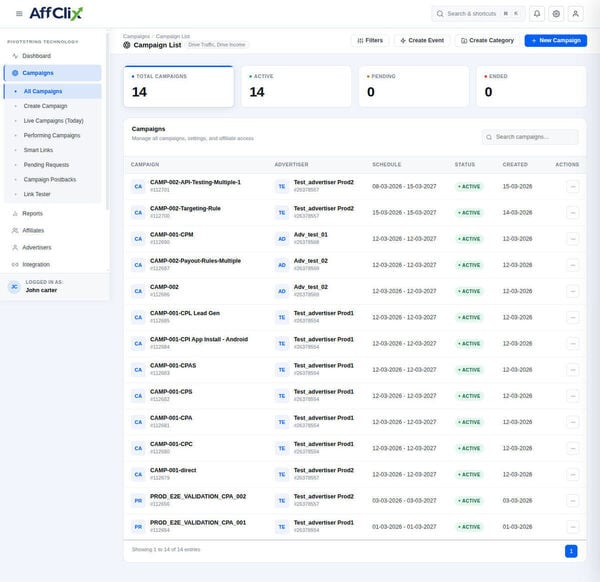Open actions menu for CAMP-002-Payout-Rules-Multiple
Screen dimensions: 600x582
572,265
